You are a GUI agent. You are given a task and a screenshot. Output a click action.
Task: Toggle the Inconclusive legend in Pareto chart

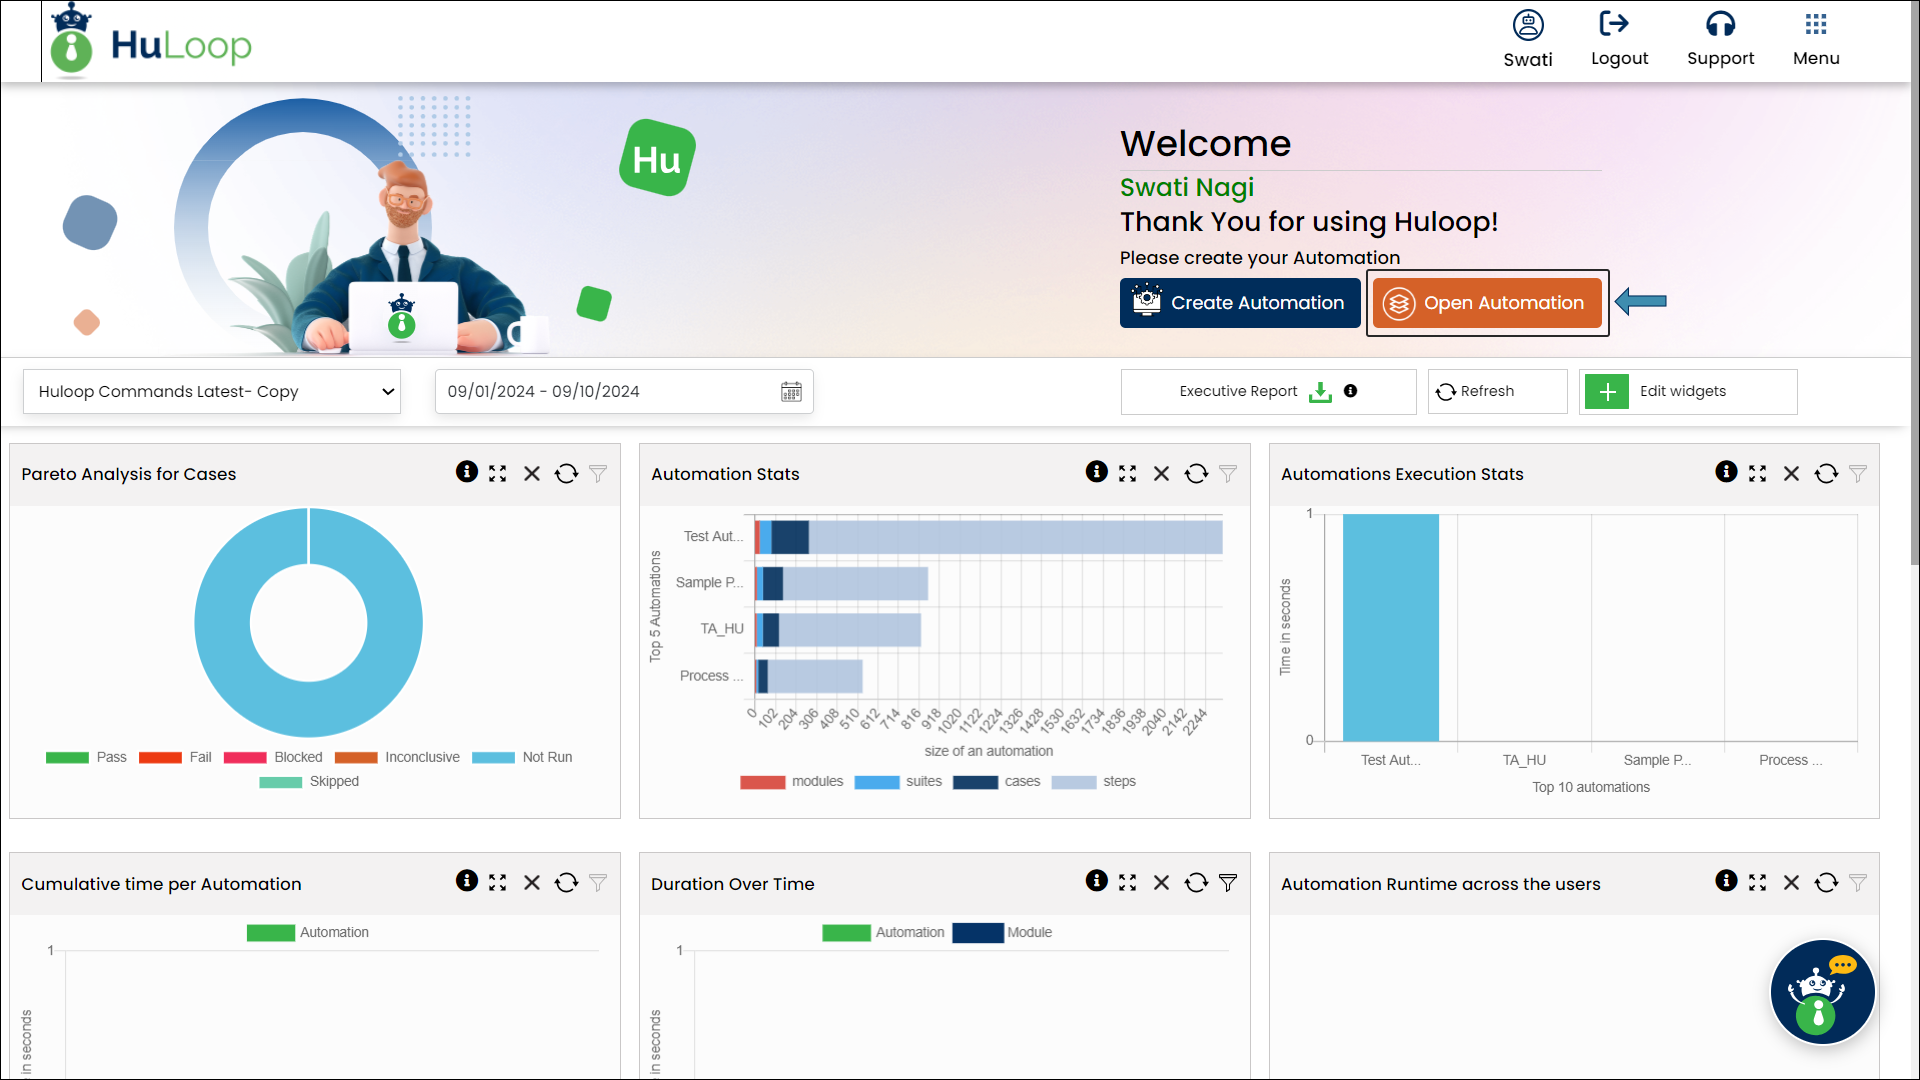pos(397,757)
